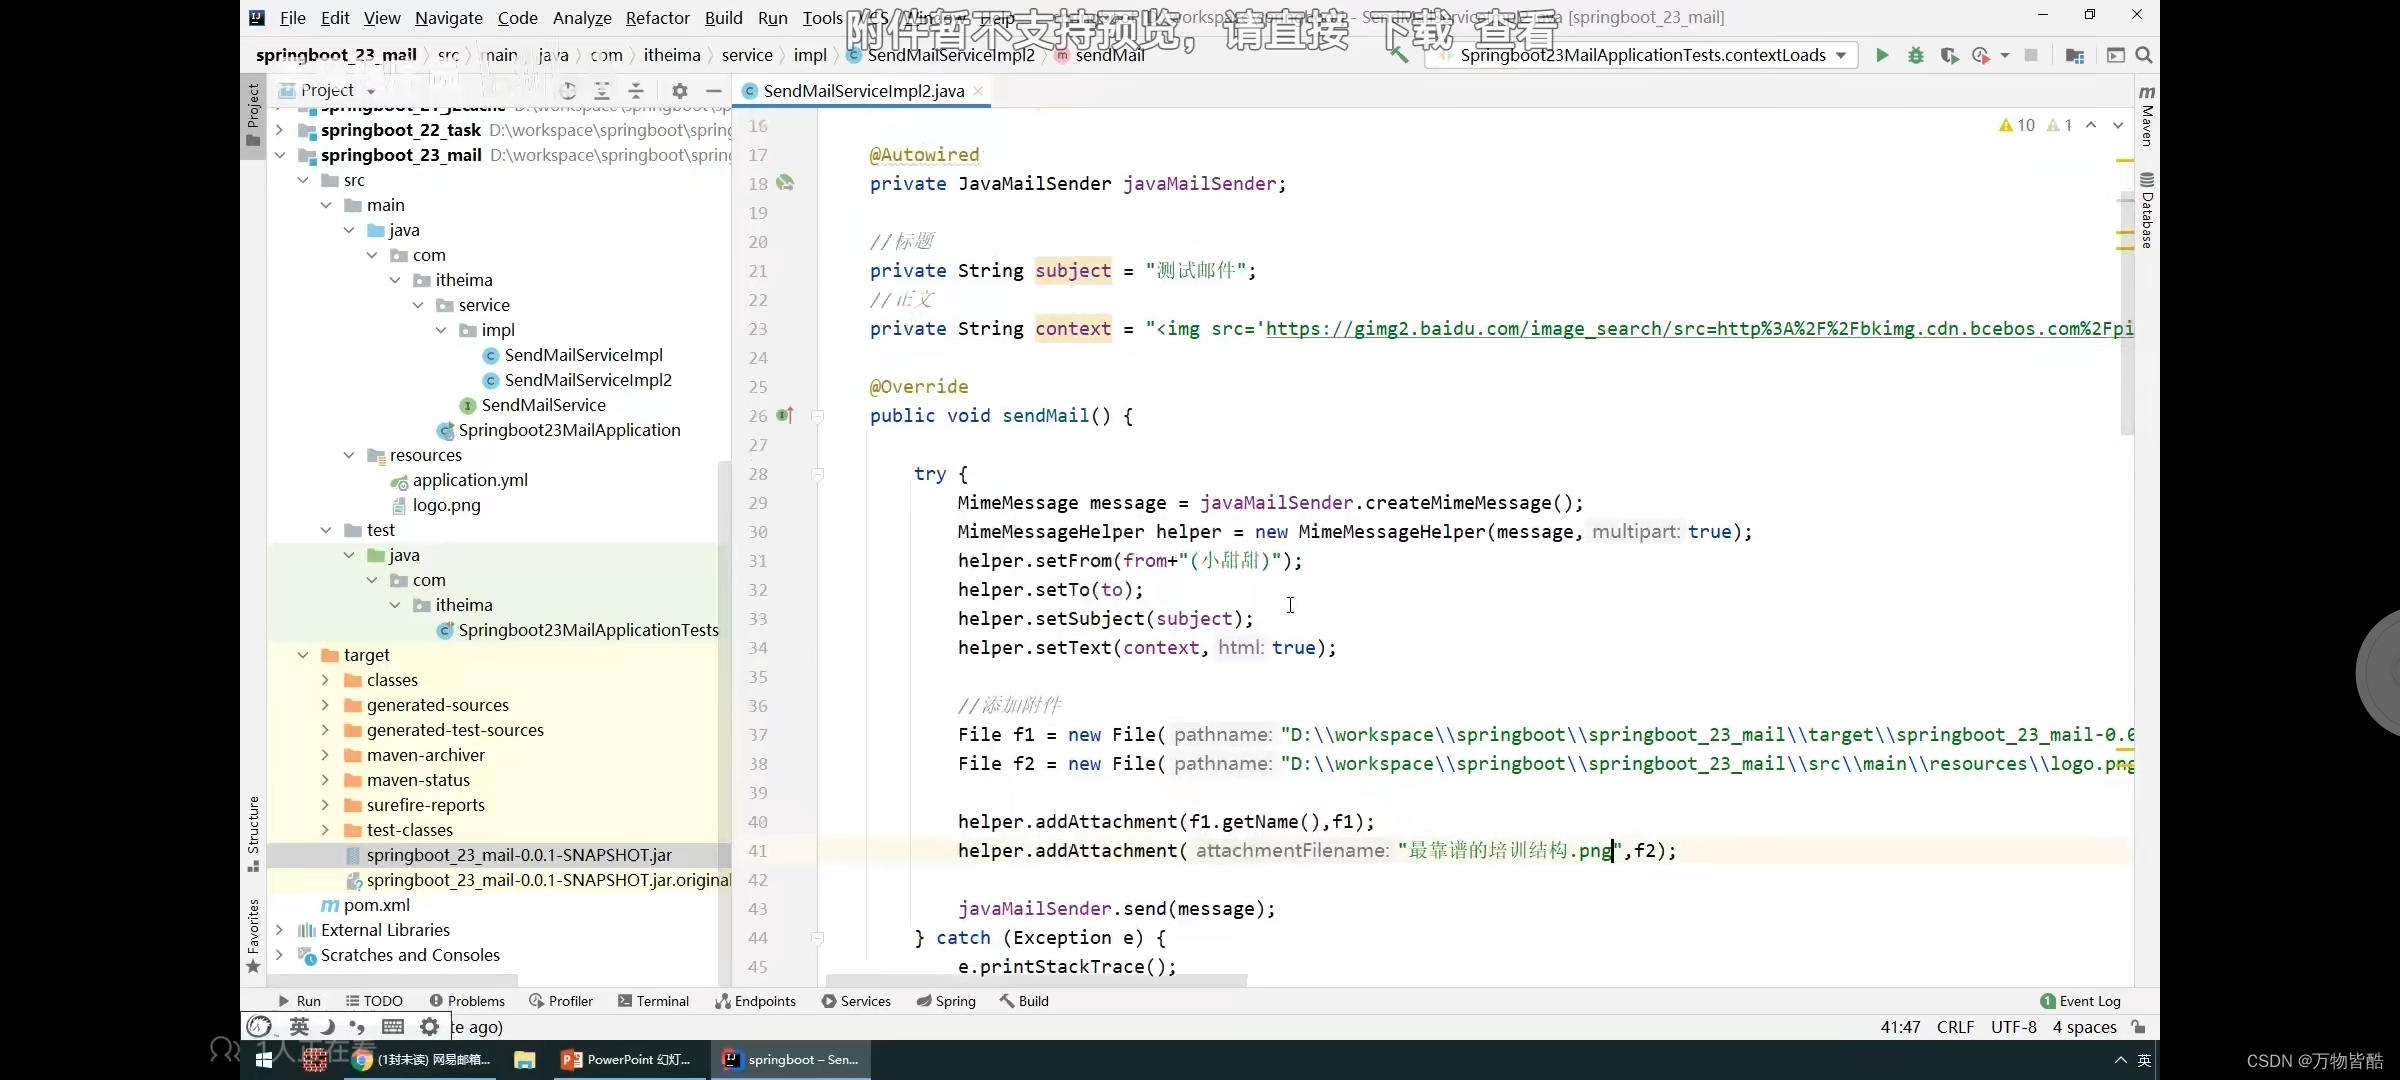
Task: Expand Scratches and Consoles node
Action: coord(280,955)
